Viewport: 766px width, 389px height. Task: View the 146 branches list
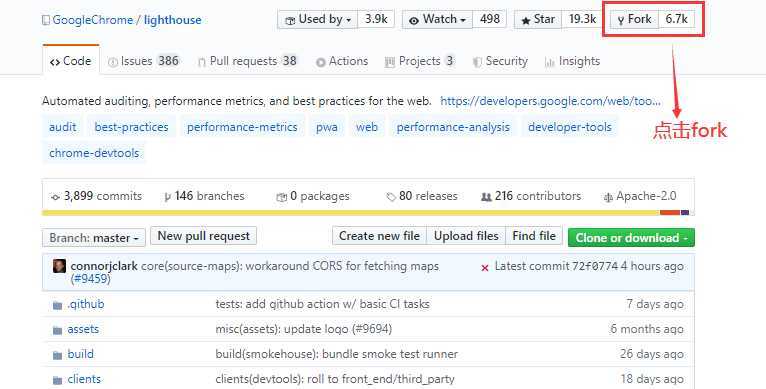point(204,196)
